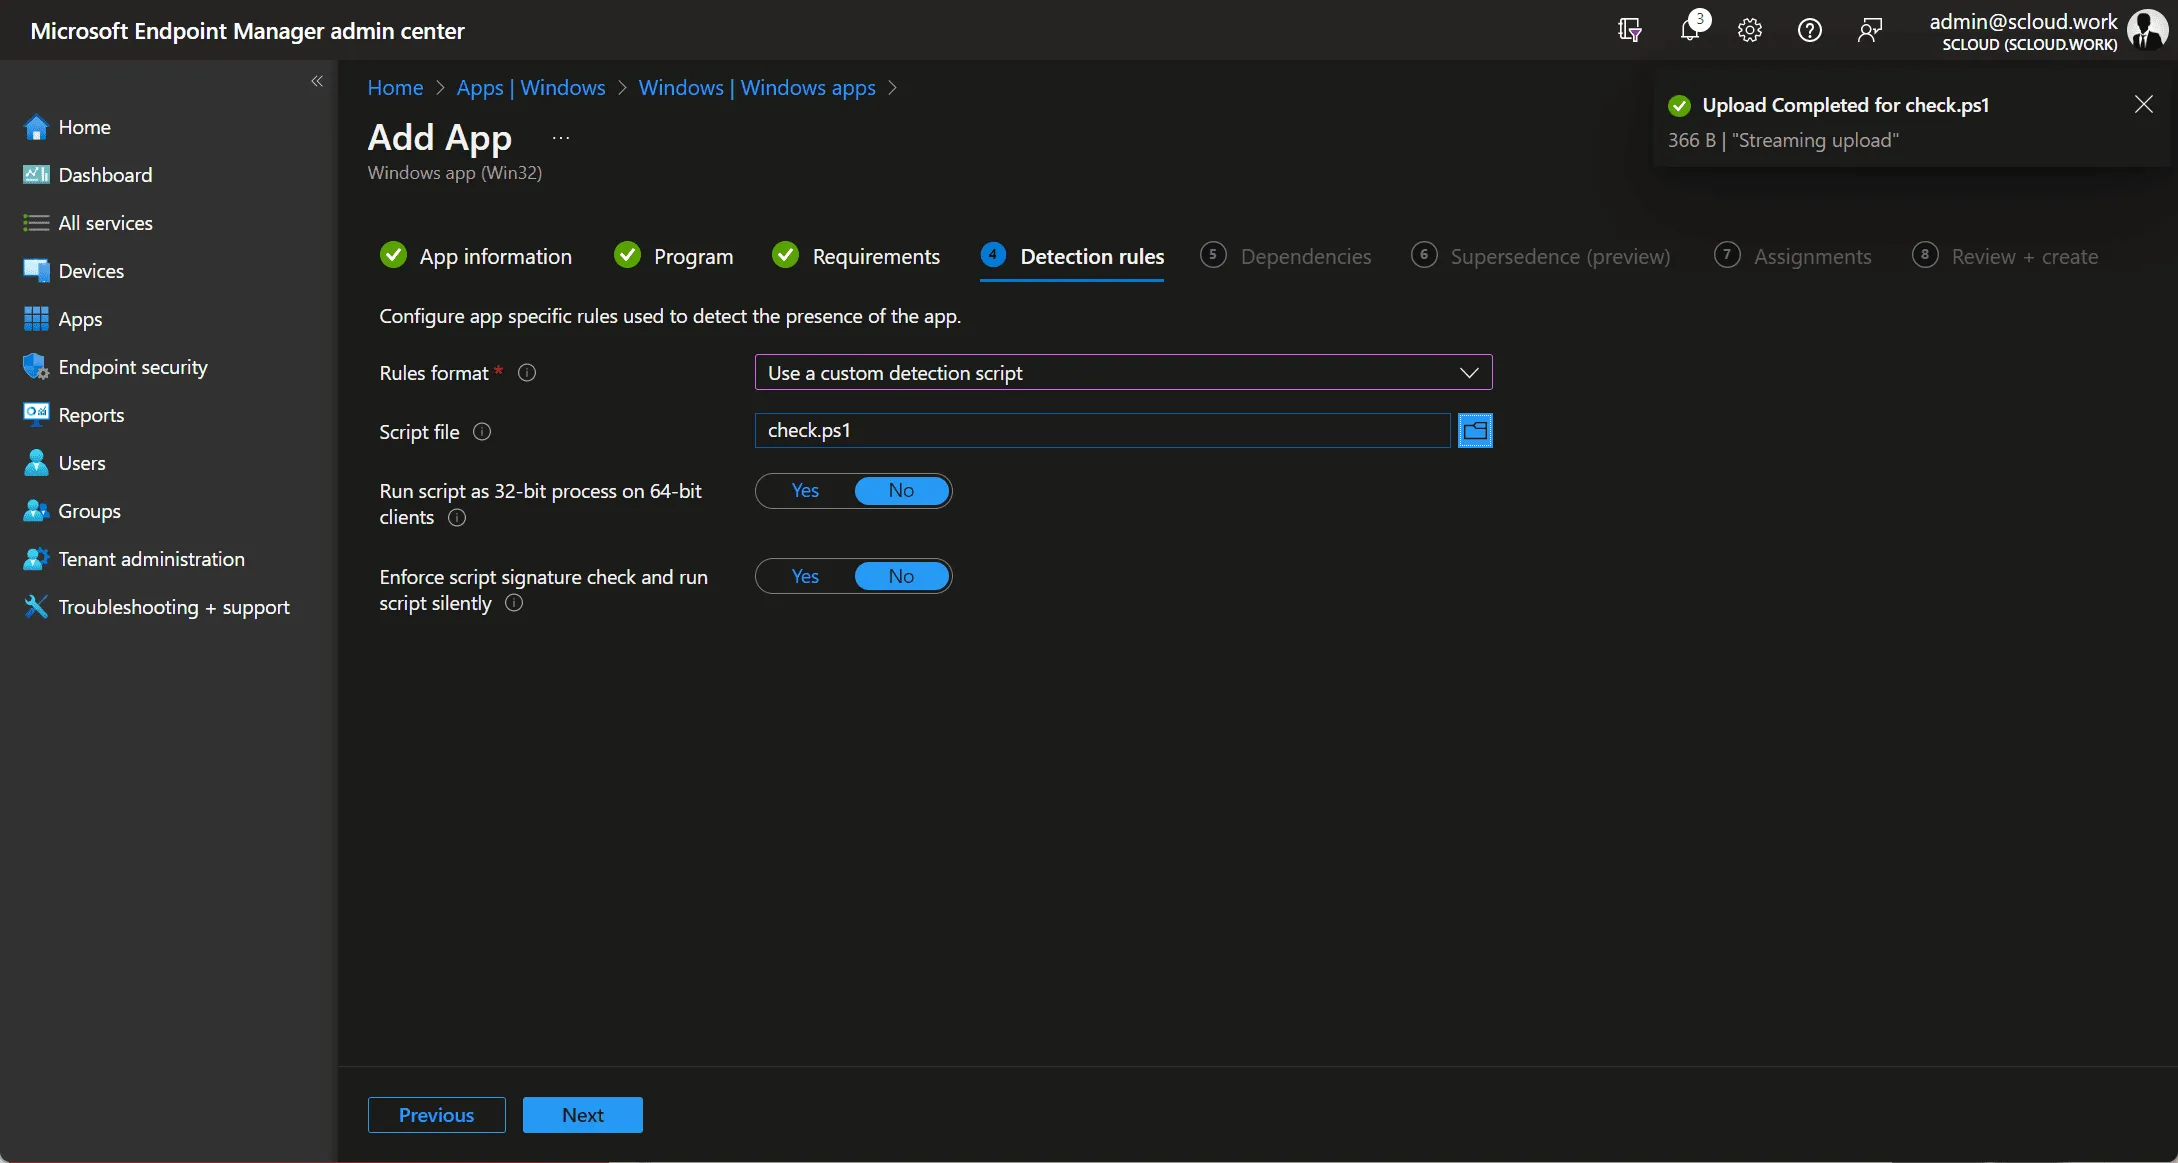
Task: Go to Program step
Action: [674, 257]
